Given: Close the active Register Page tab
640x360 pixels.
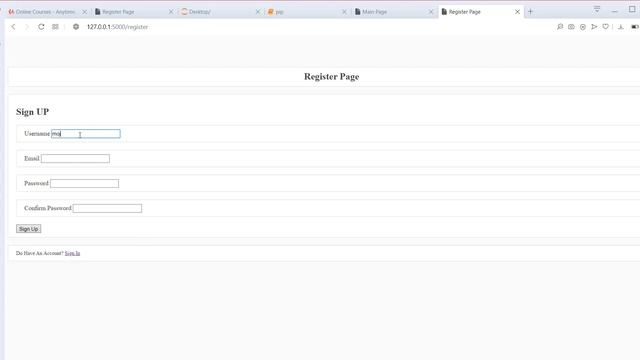Looking at the screenshot, I should pos(517,12).
